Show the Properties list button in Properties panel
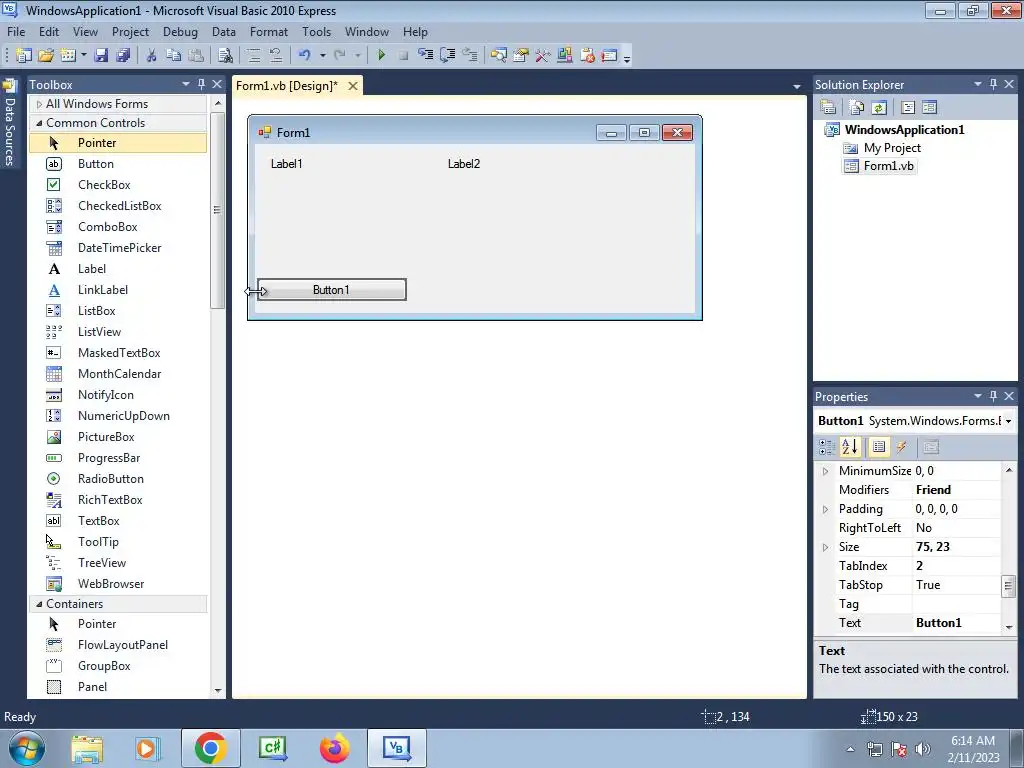Image resolution: width=1024 pixels, height=768 pixels. 879,447
